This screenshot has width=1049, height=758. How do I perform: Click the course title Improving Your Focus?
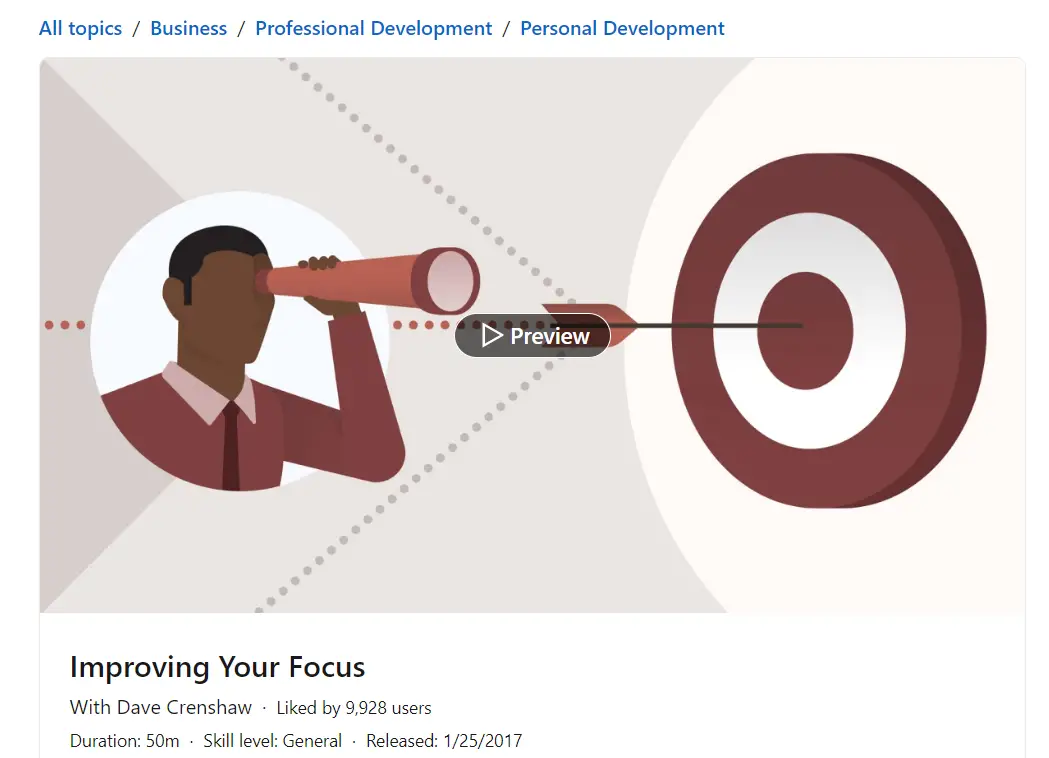(x=217, y=667)
